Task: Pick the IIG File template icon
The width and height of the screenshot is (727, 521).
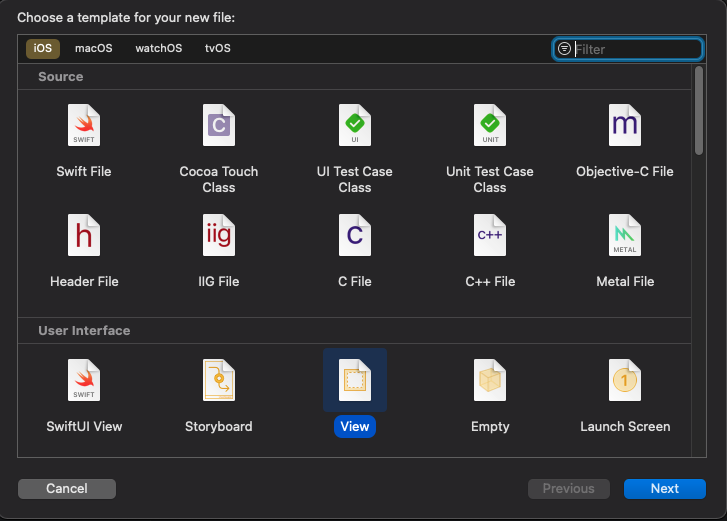Action: tap(219, 236)
